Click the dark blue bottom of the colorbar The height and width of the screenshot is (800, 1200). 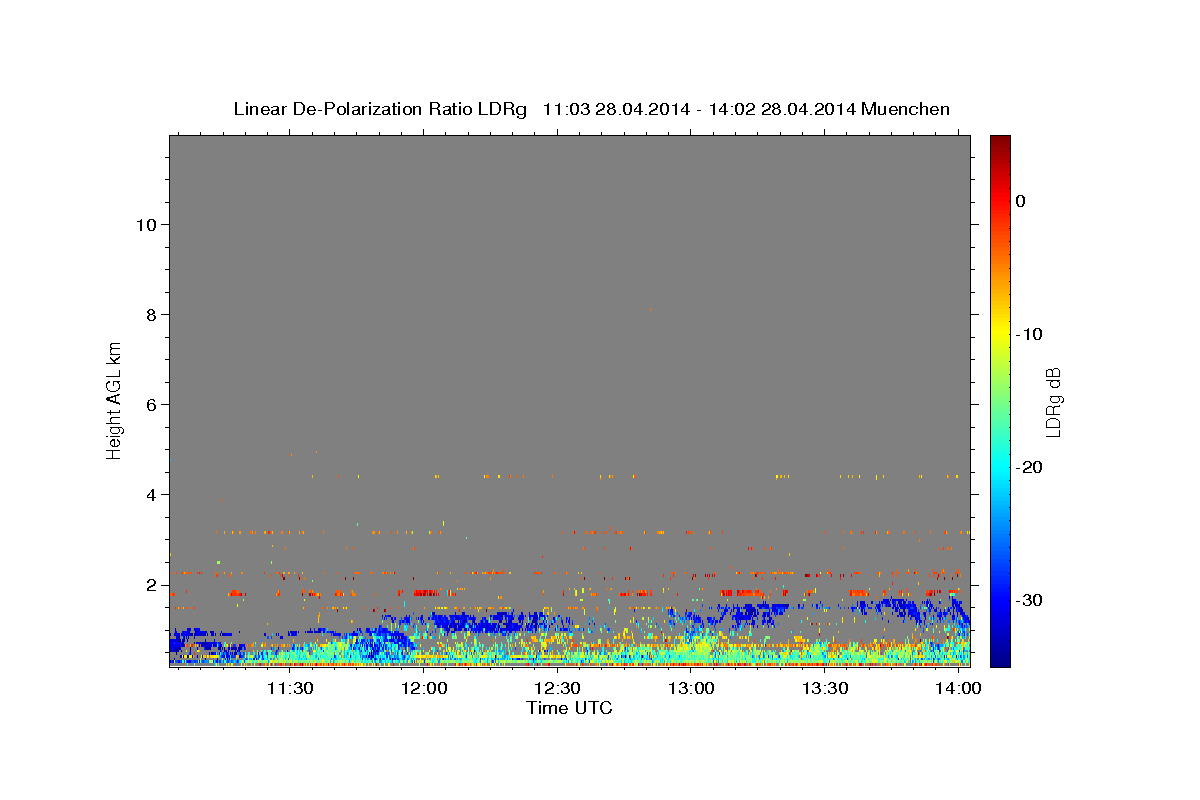pyautogui.click(x=1000, y=658)
